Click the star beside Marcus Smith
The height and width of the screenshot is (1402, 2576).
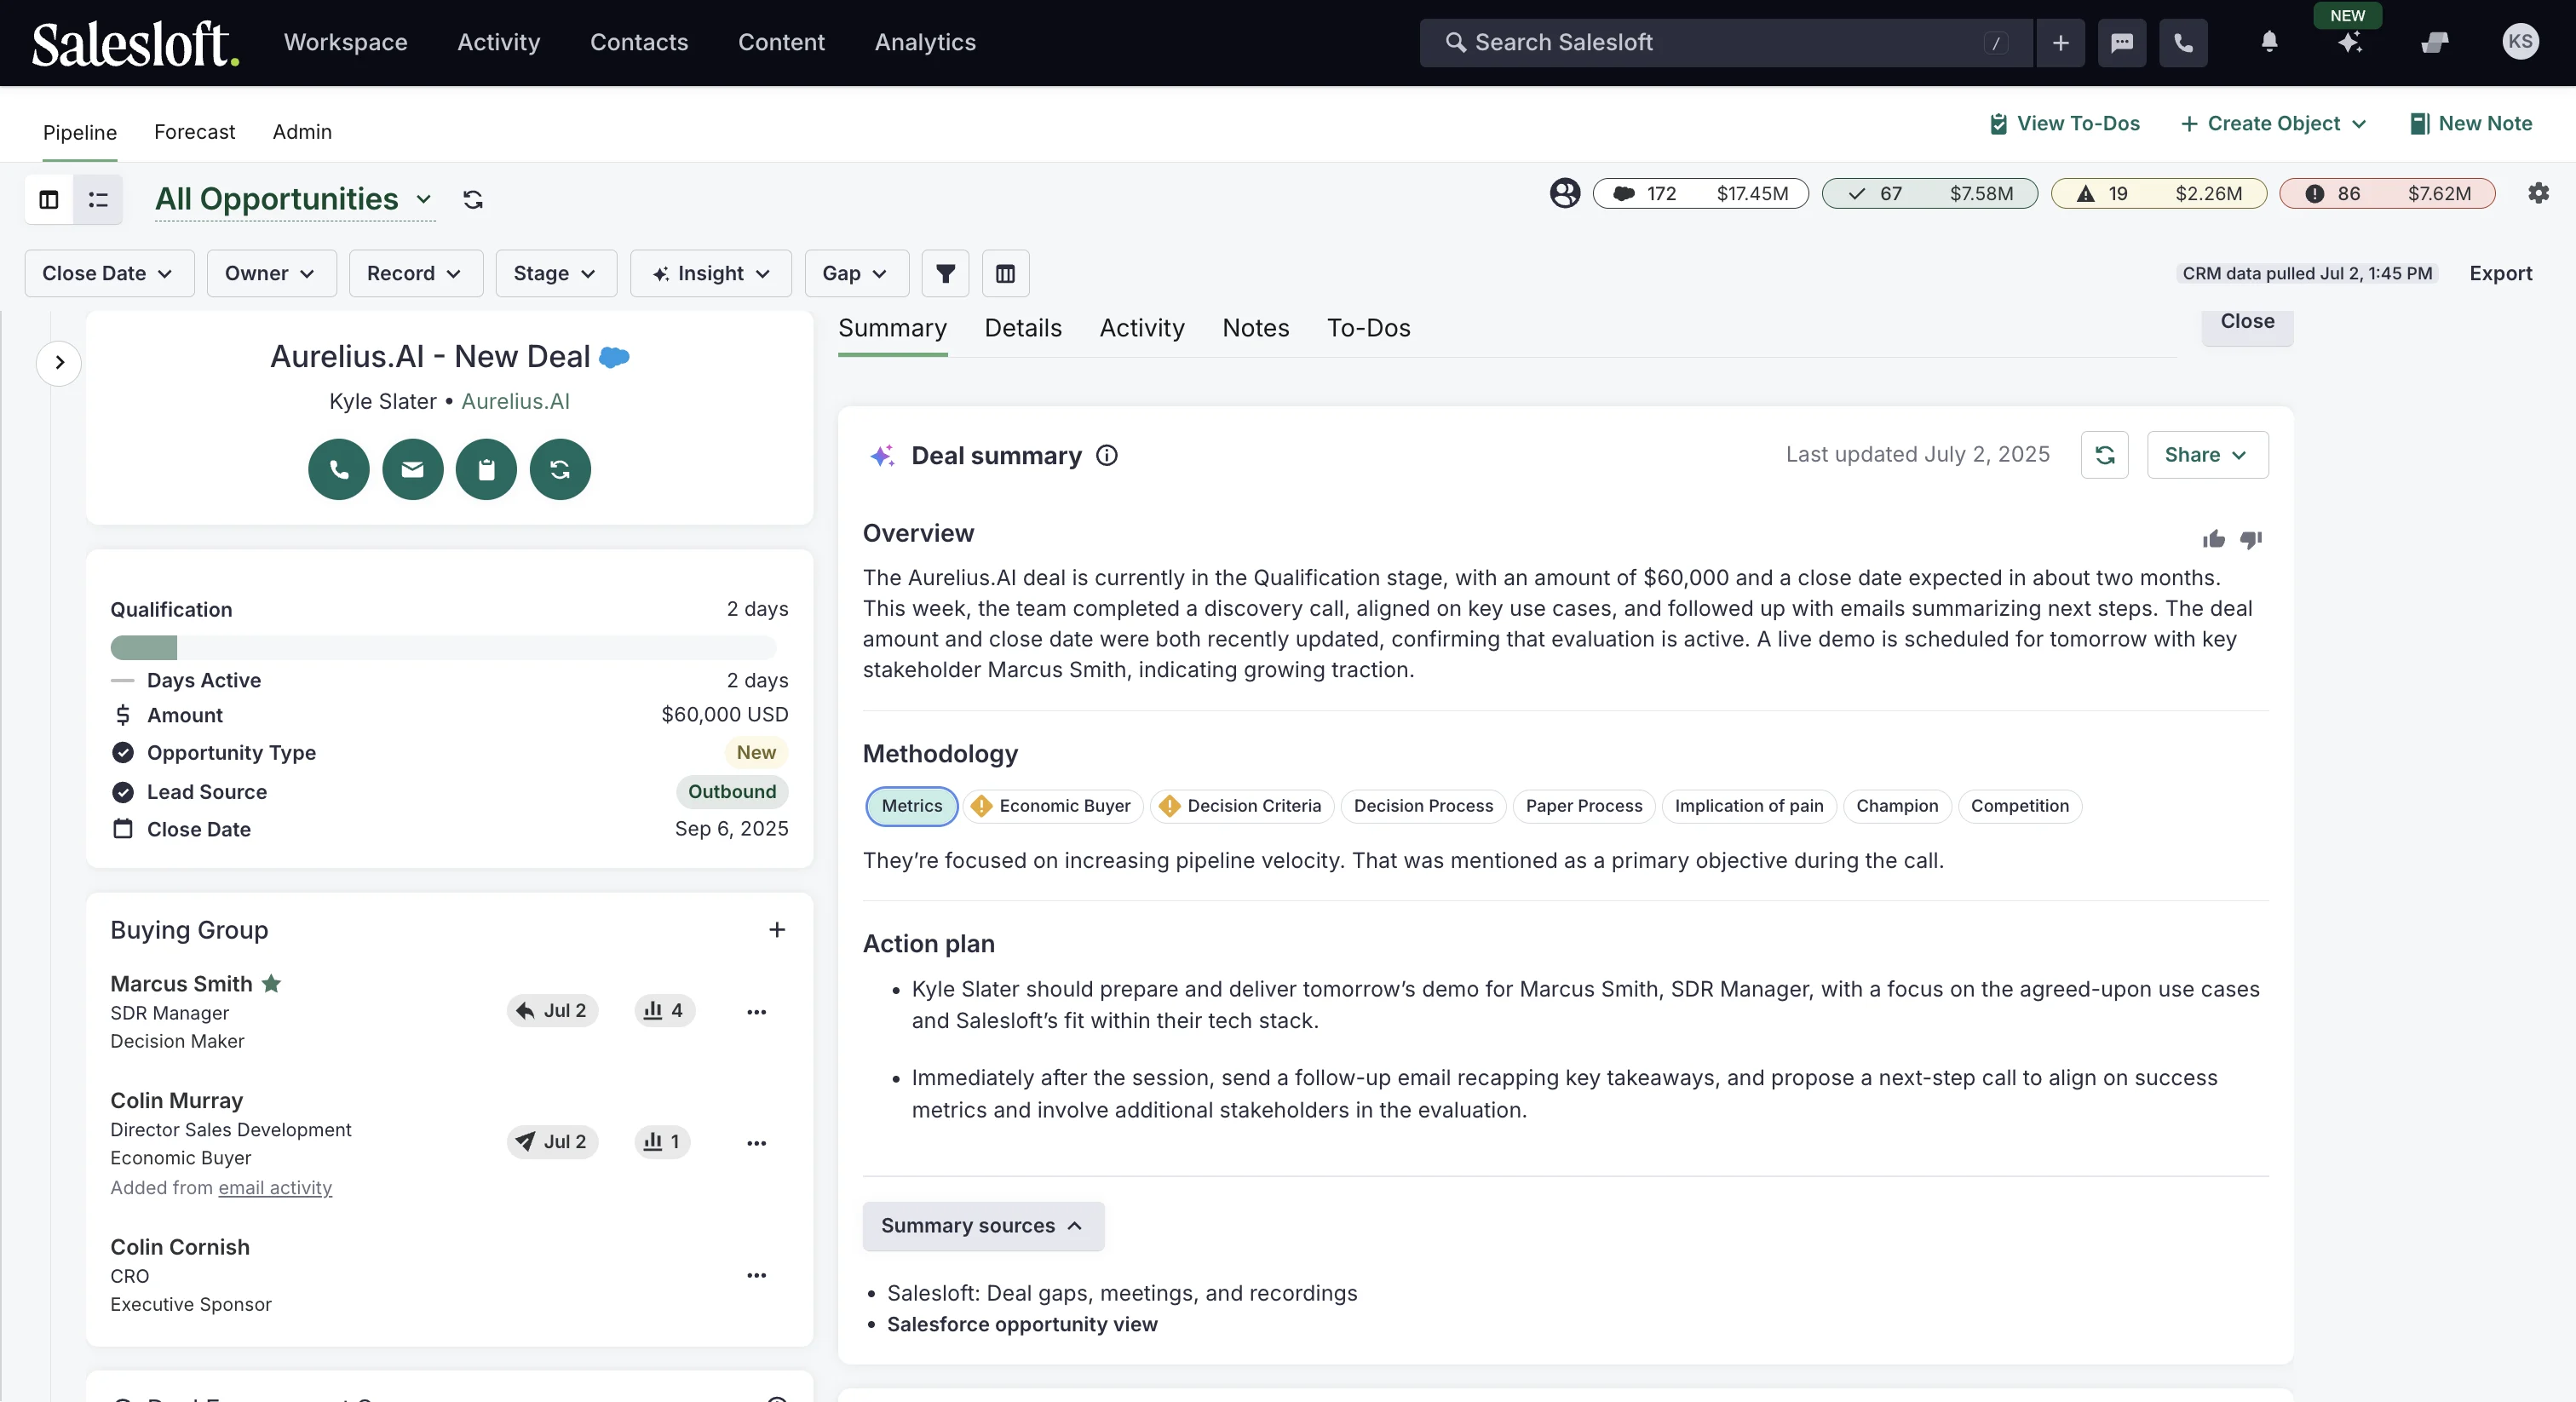click(x=271, y=983)
